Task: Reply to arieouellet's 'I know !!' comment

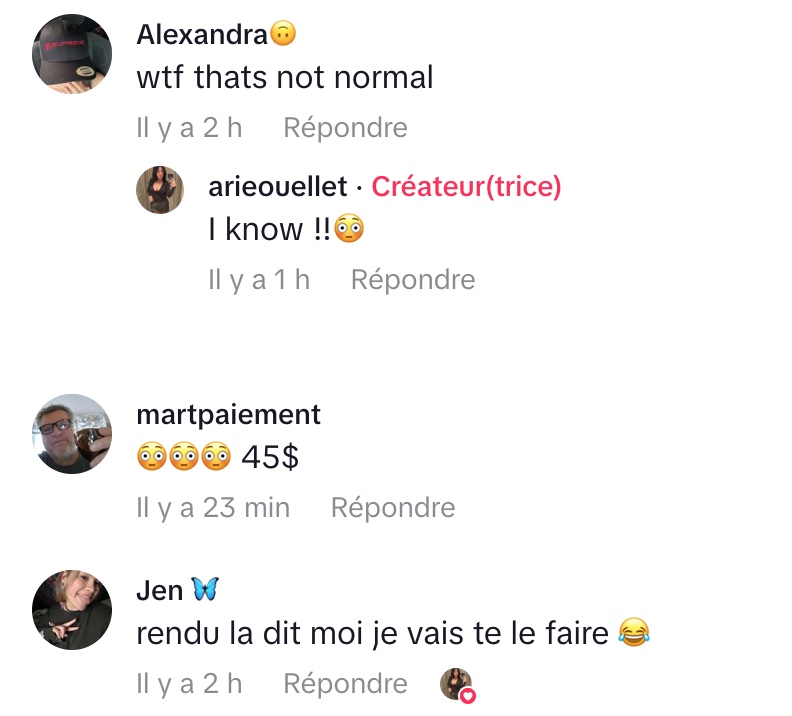Action: click(x=413, y=279)
